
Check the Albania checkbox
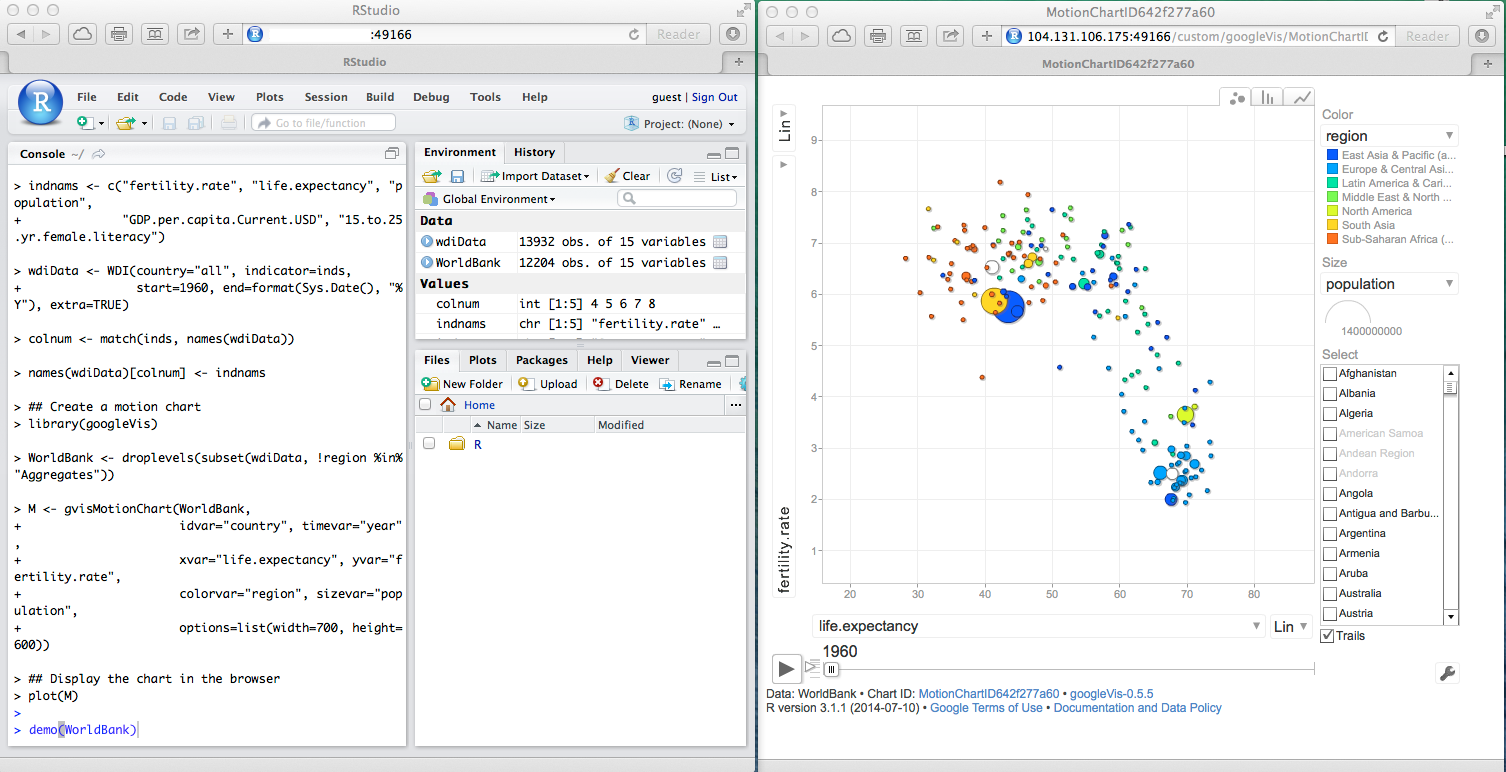pyautogui.click(x=1330, y=393)
